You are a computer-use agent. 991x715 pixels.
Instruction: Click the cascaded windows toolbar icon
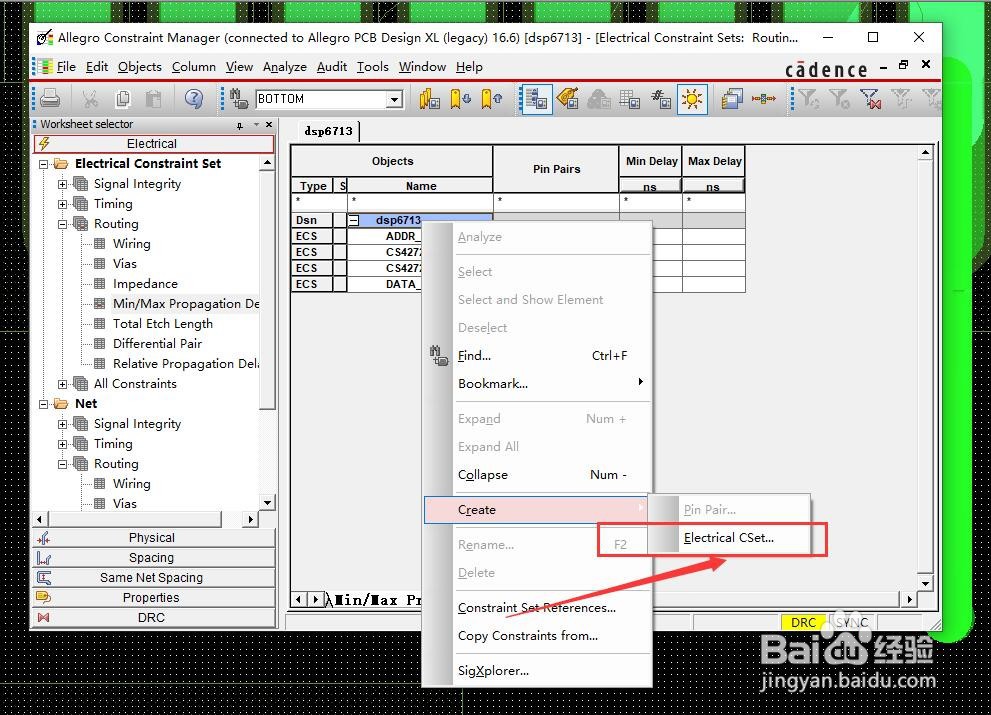pos(731,99)
